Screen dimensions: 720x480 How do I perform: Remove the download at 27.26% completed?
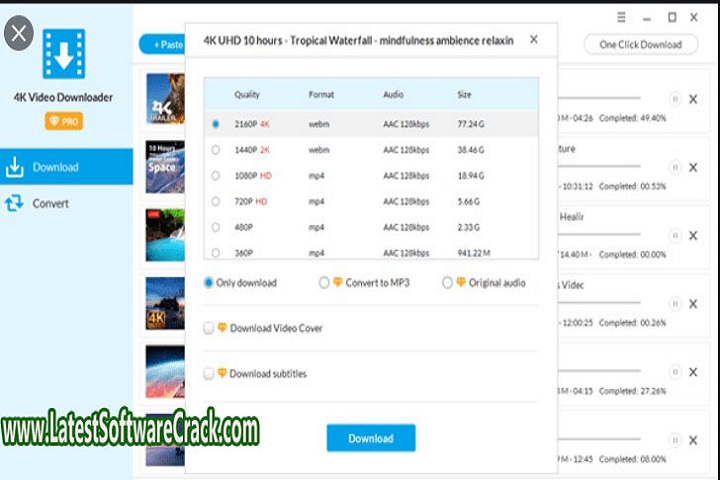tap(693, 372)
